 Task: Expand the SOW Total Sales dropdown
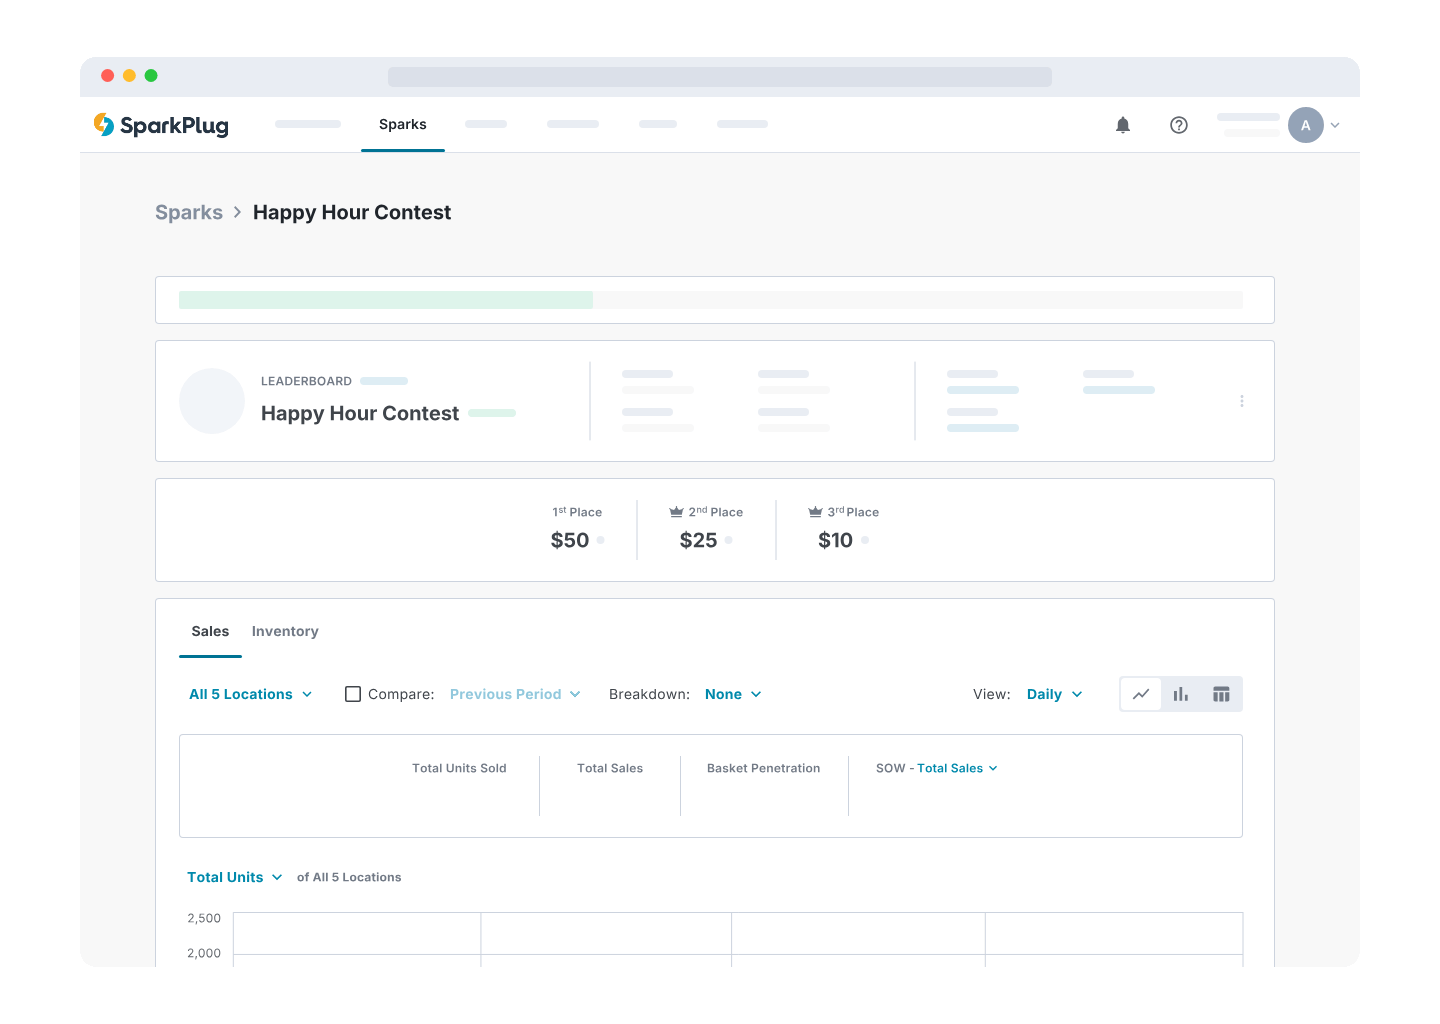click(x=956, y=768)
